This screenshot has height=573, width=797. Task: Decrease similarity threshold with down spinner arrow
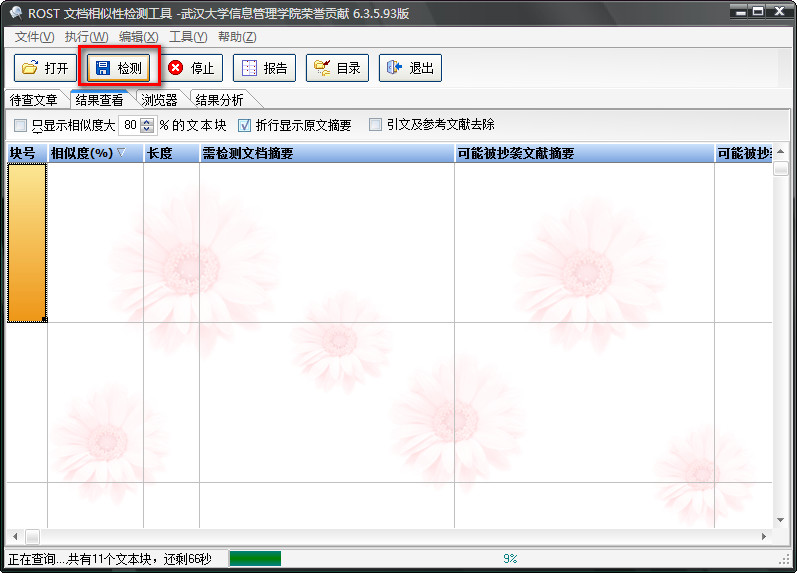pyautogui.click(x=147, y=129)
